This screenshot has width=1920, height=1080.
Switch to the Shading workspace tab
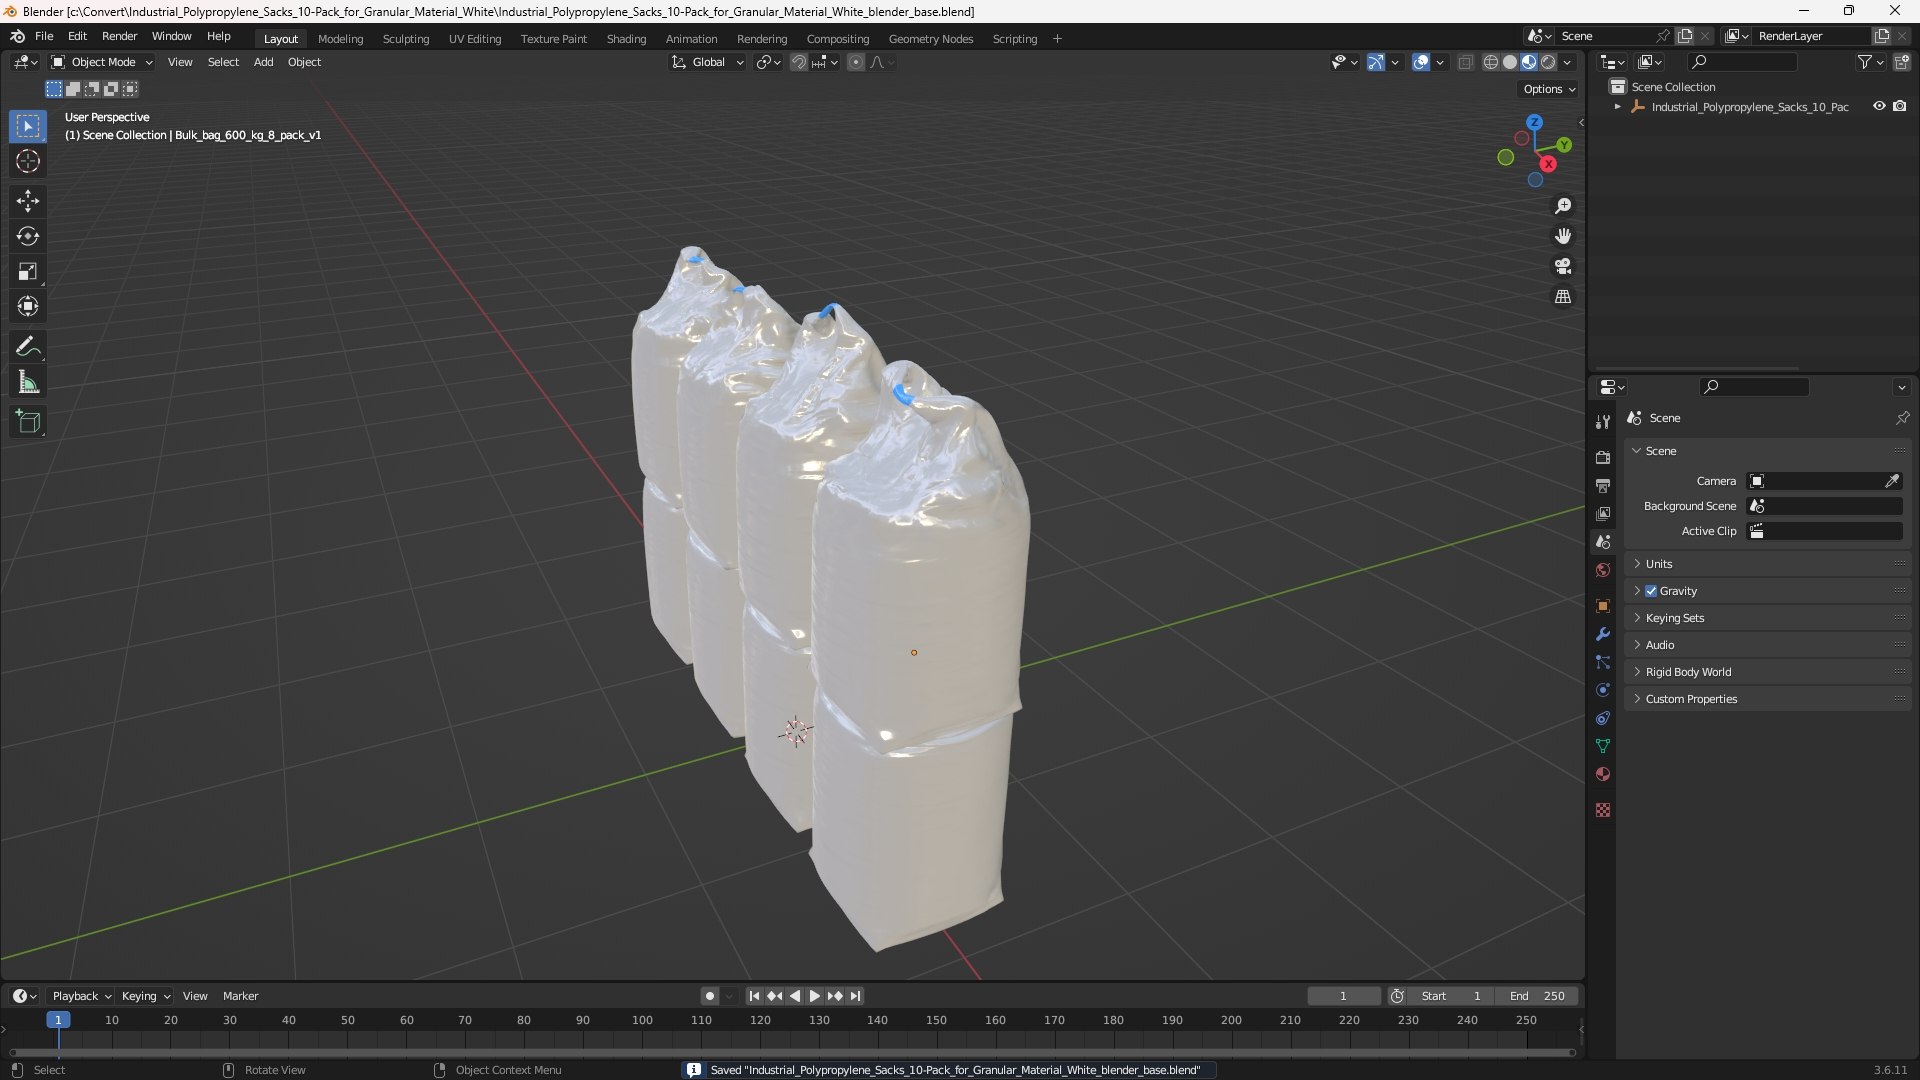(x=626, y=39)
